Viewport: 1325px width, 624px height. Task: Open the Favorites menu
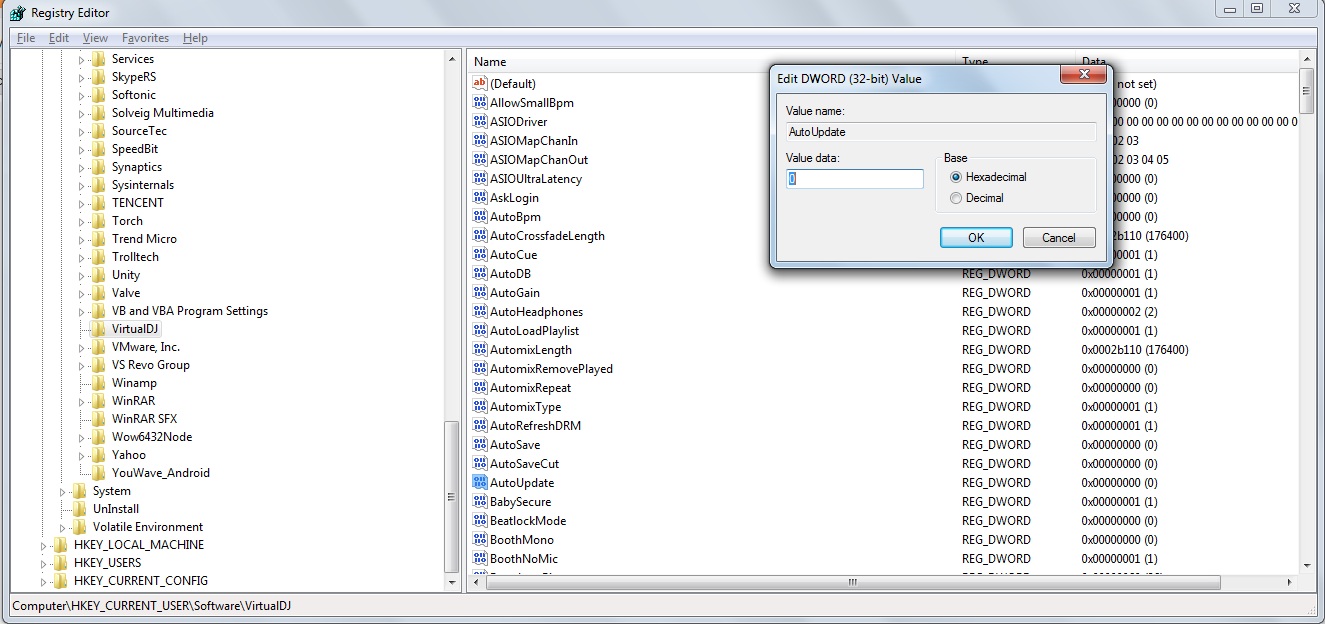[x=145, y=37]
